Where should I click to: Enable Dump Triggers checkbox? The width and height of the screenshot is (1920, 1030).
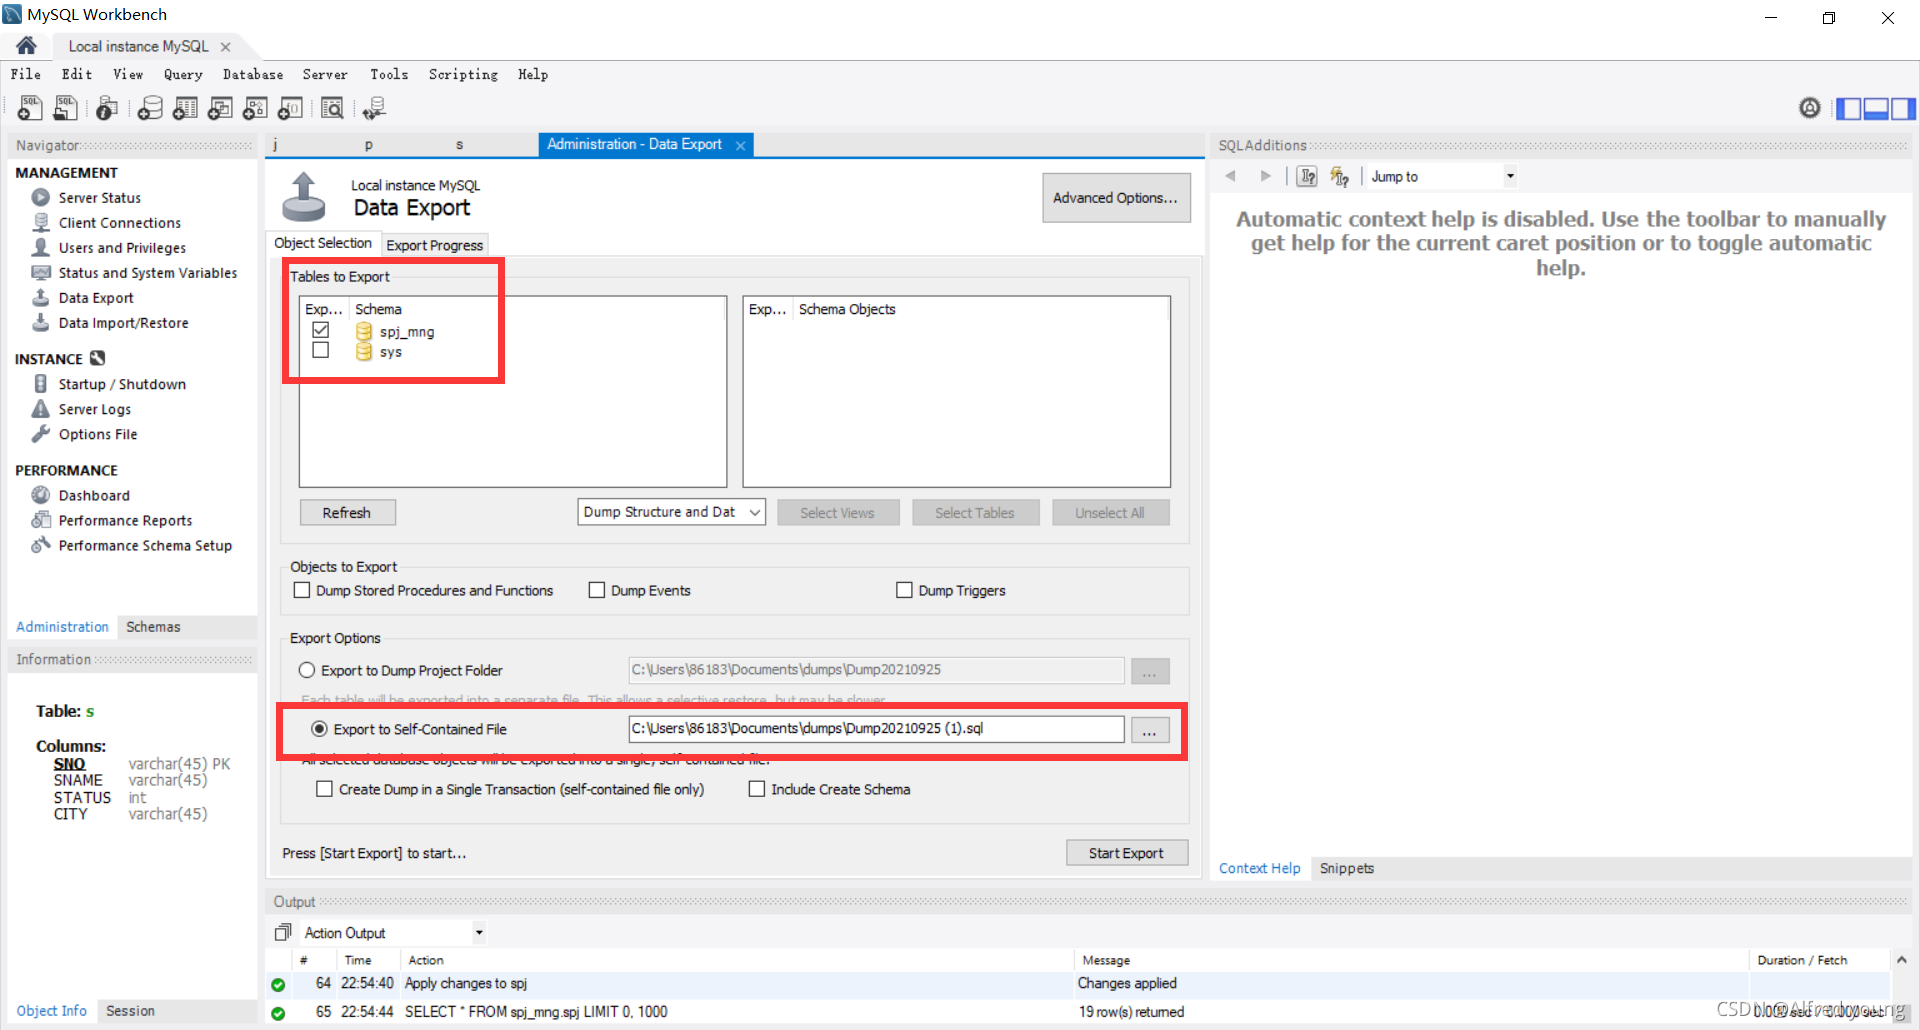(904, 590)
